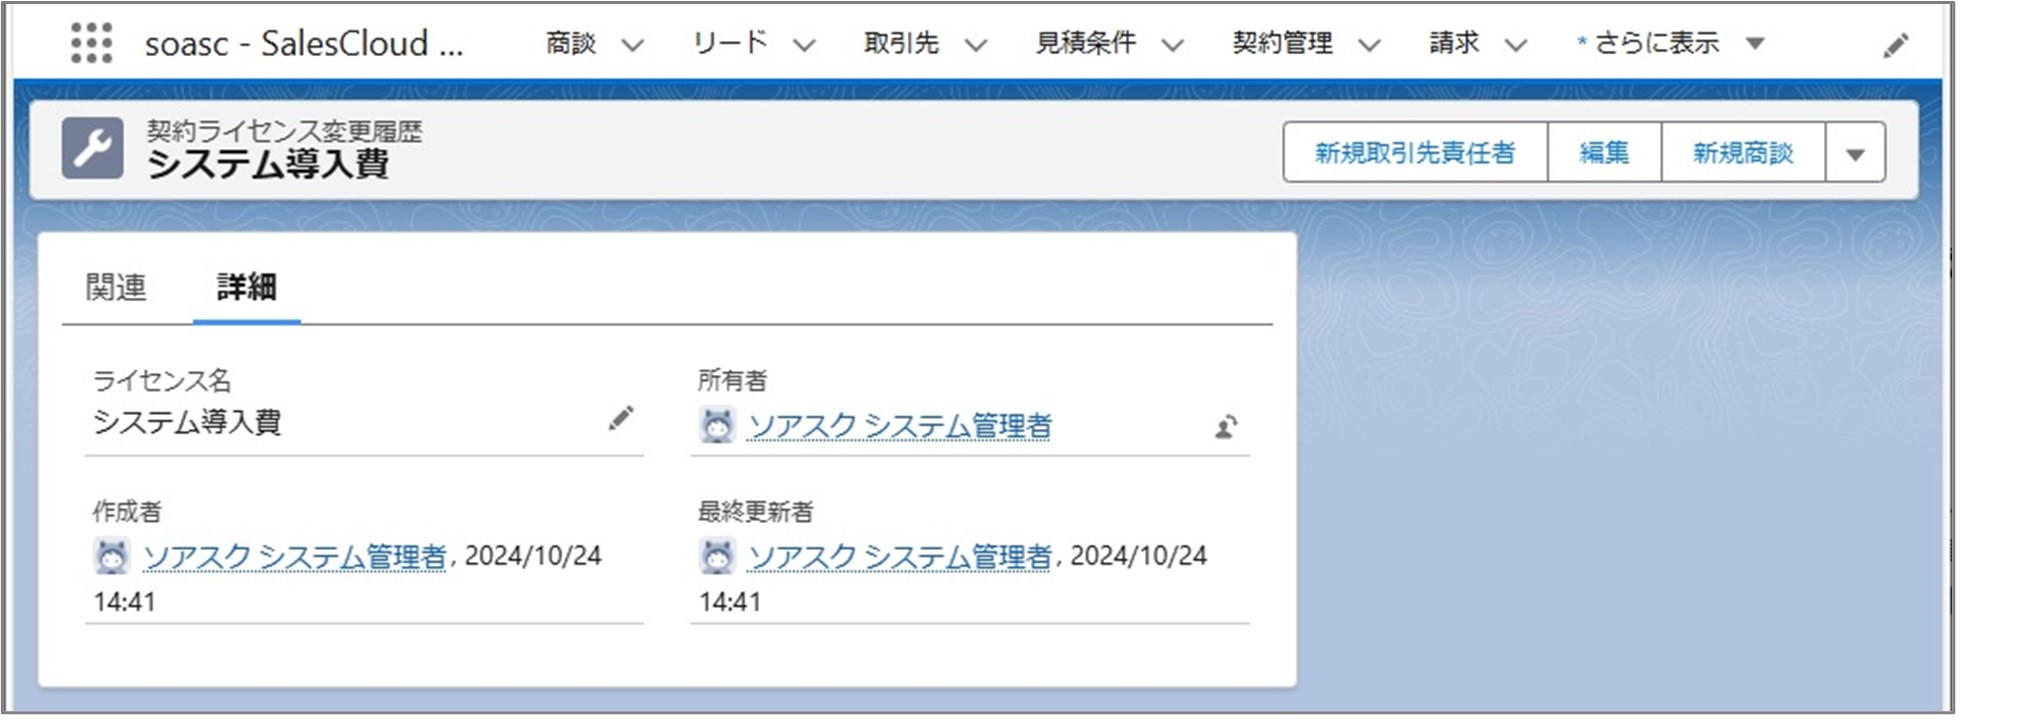
Task: Open the 取引先 navigation tab
Action: point(902,43)
